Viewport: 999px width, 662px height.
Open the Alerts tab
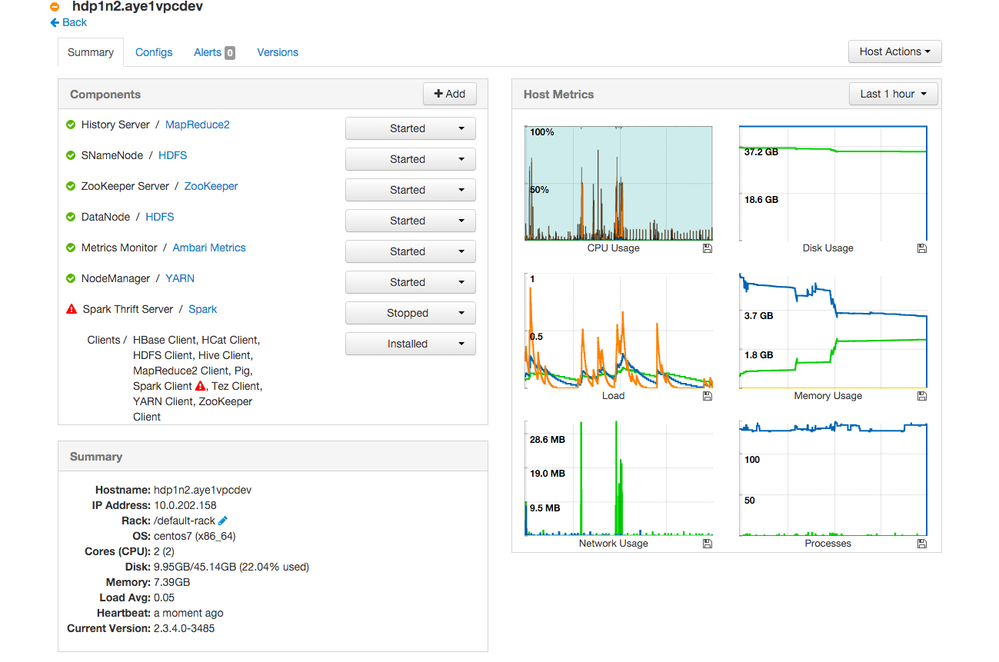(x=214, y=52)
